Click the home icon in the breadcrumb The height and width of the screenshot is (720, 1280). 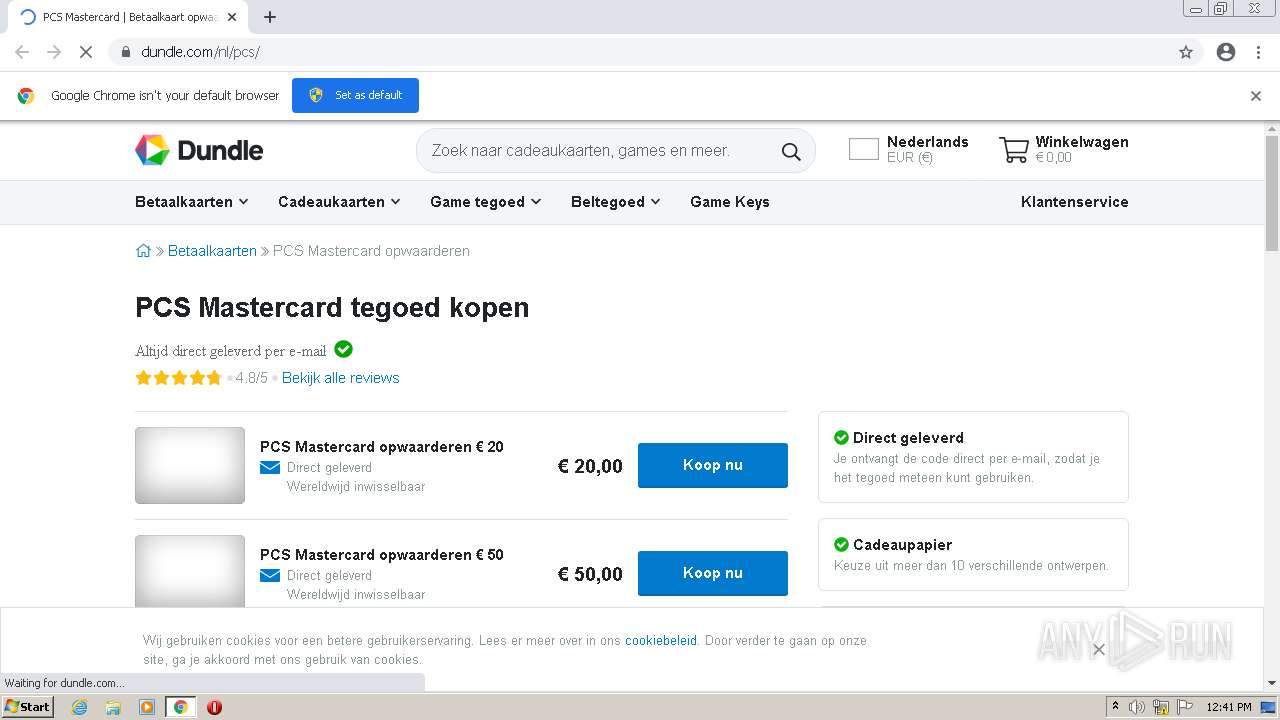coord(143,251)
